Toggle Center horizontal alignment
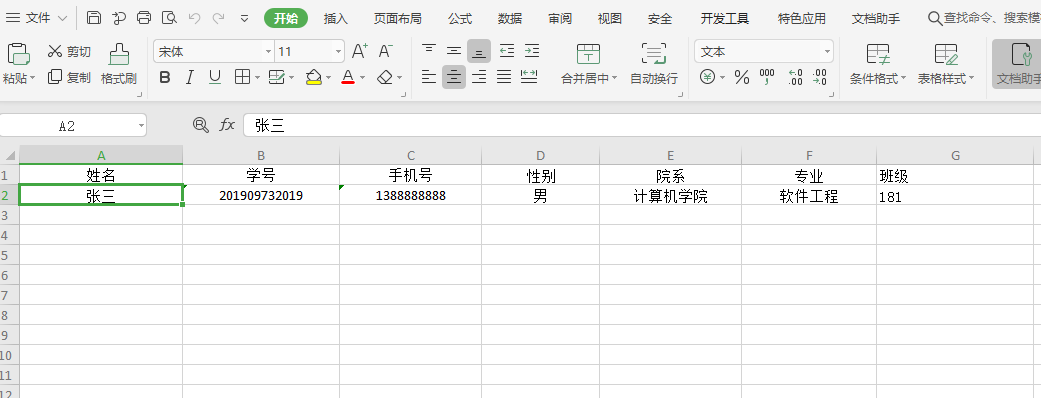The width and height of the screenshot is (1041, 398). [x=454, y=77]
